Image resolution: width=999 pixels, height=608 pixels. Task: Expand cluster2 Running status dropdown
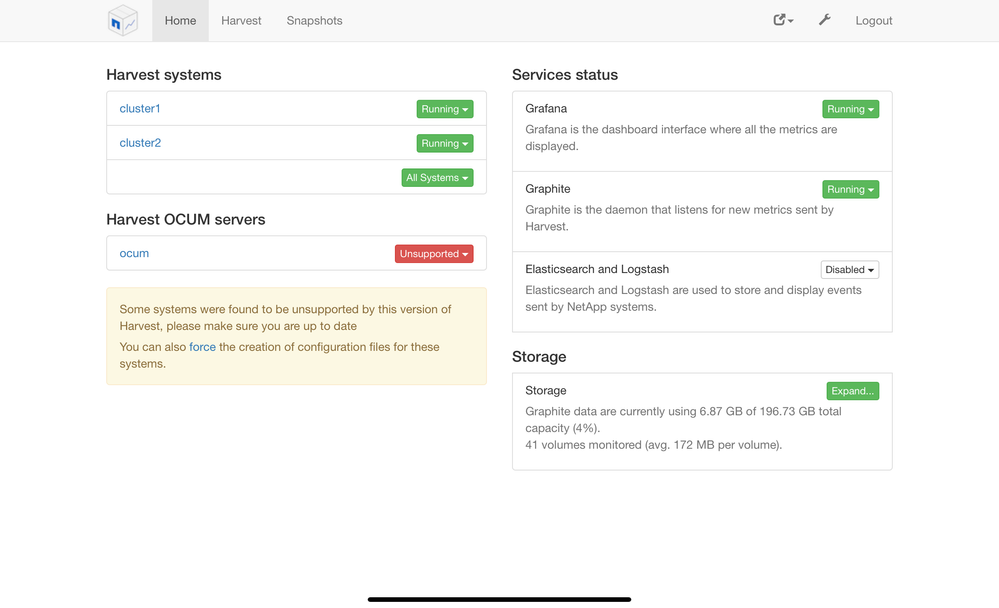pyautogui.click(x=445, y=144)
